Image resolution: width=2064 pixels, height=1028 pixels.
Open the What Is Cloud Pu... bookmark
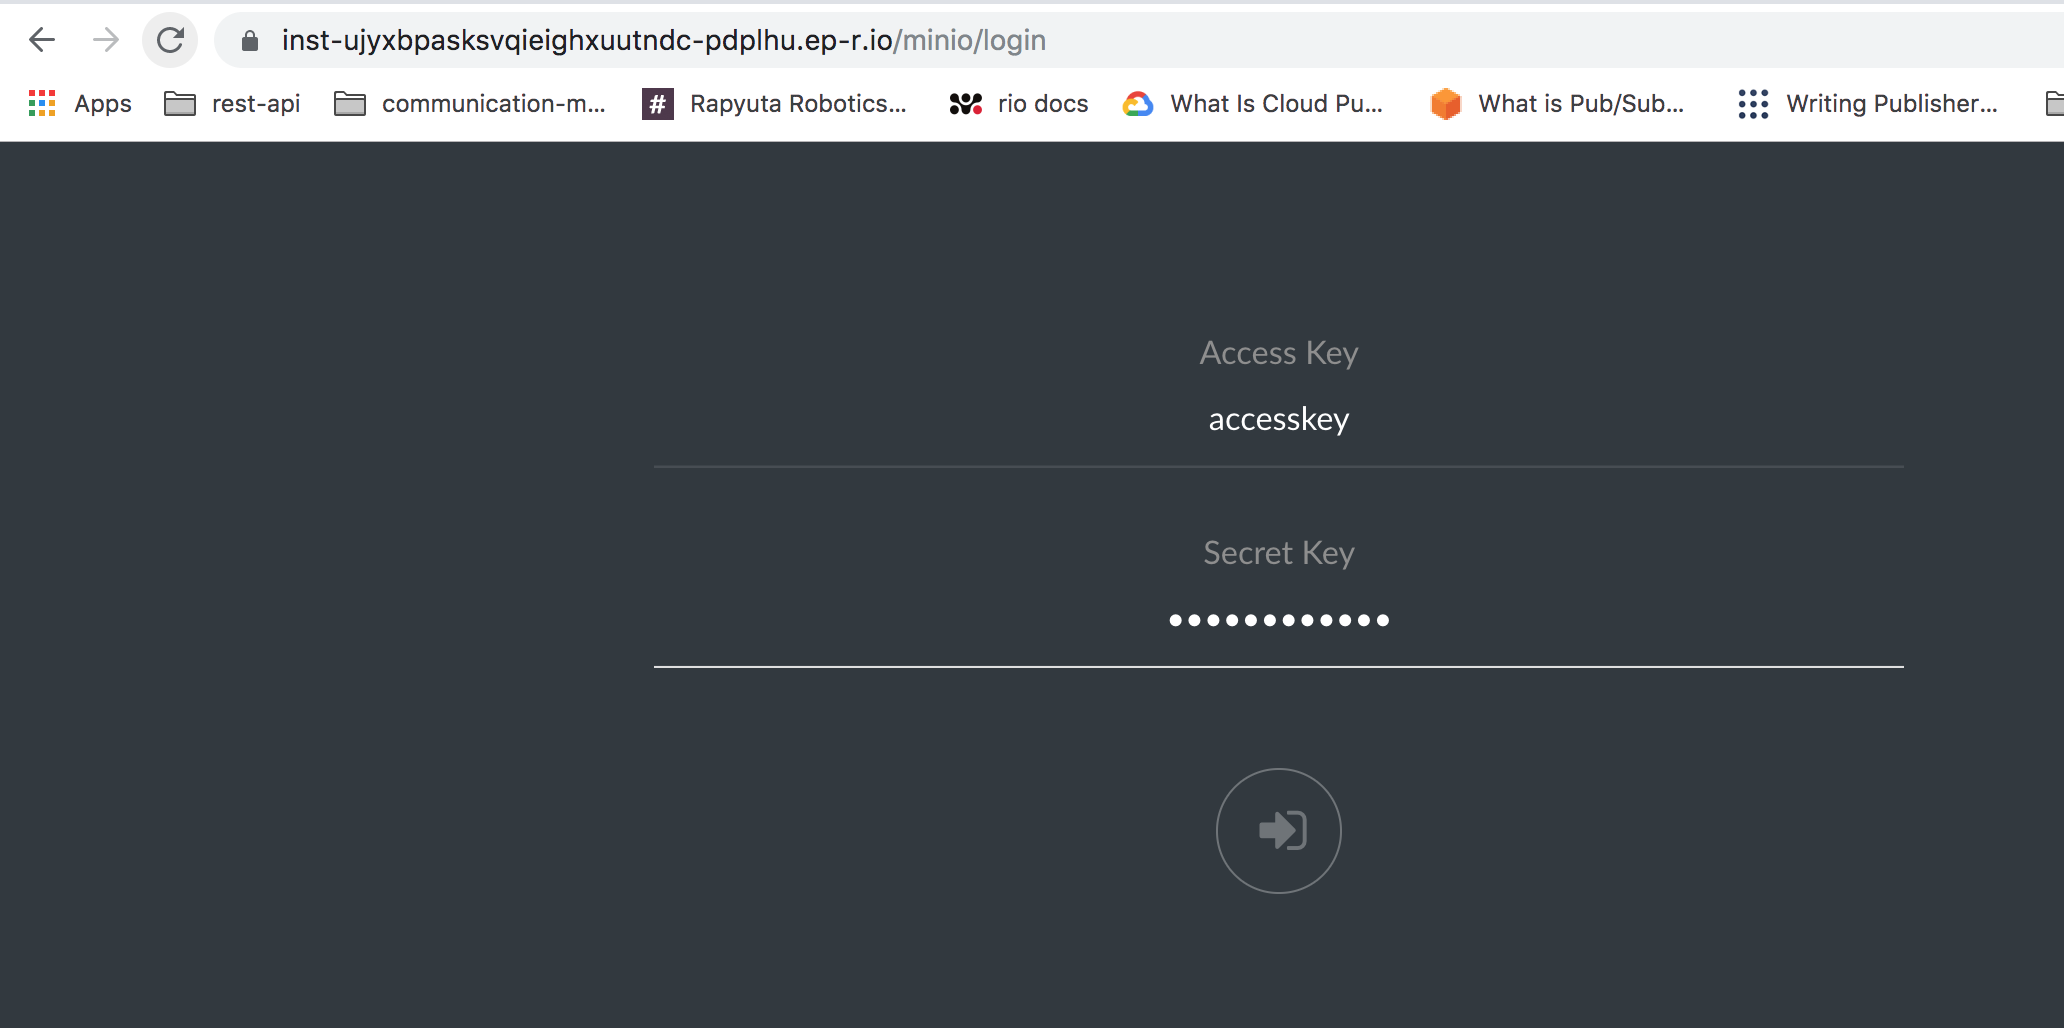pyautogui.click(x=1276, y=103)
